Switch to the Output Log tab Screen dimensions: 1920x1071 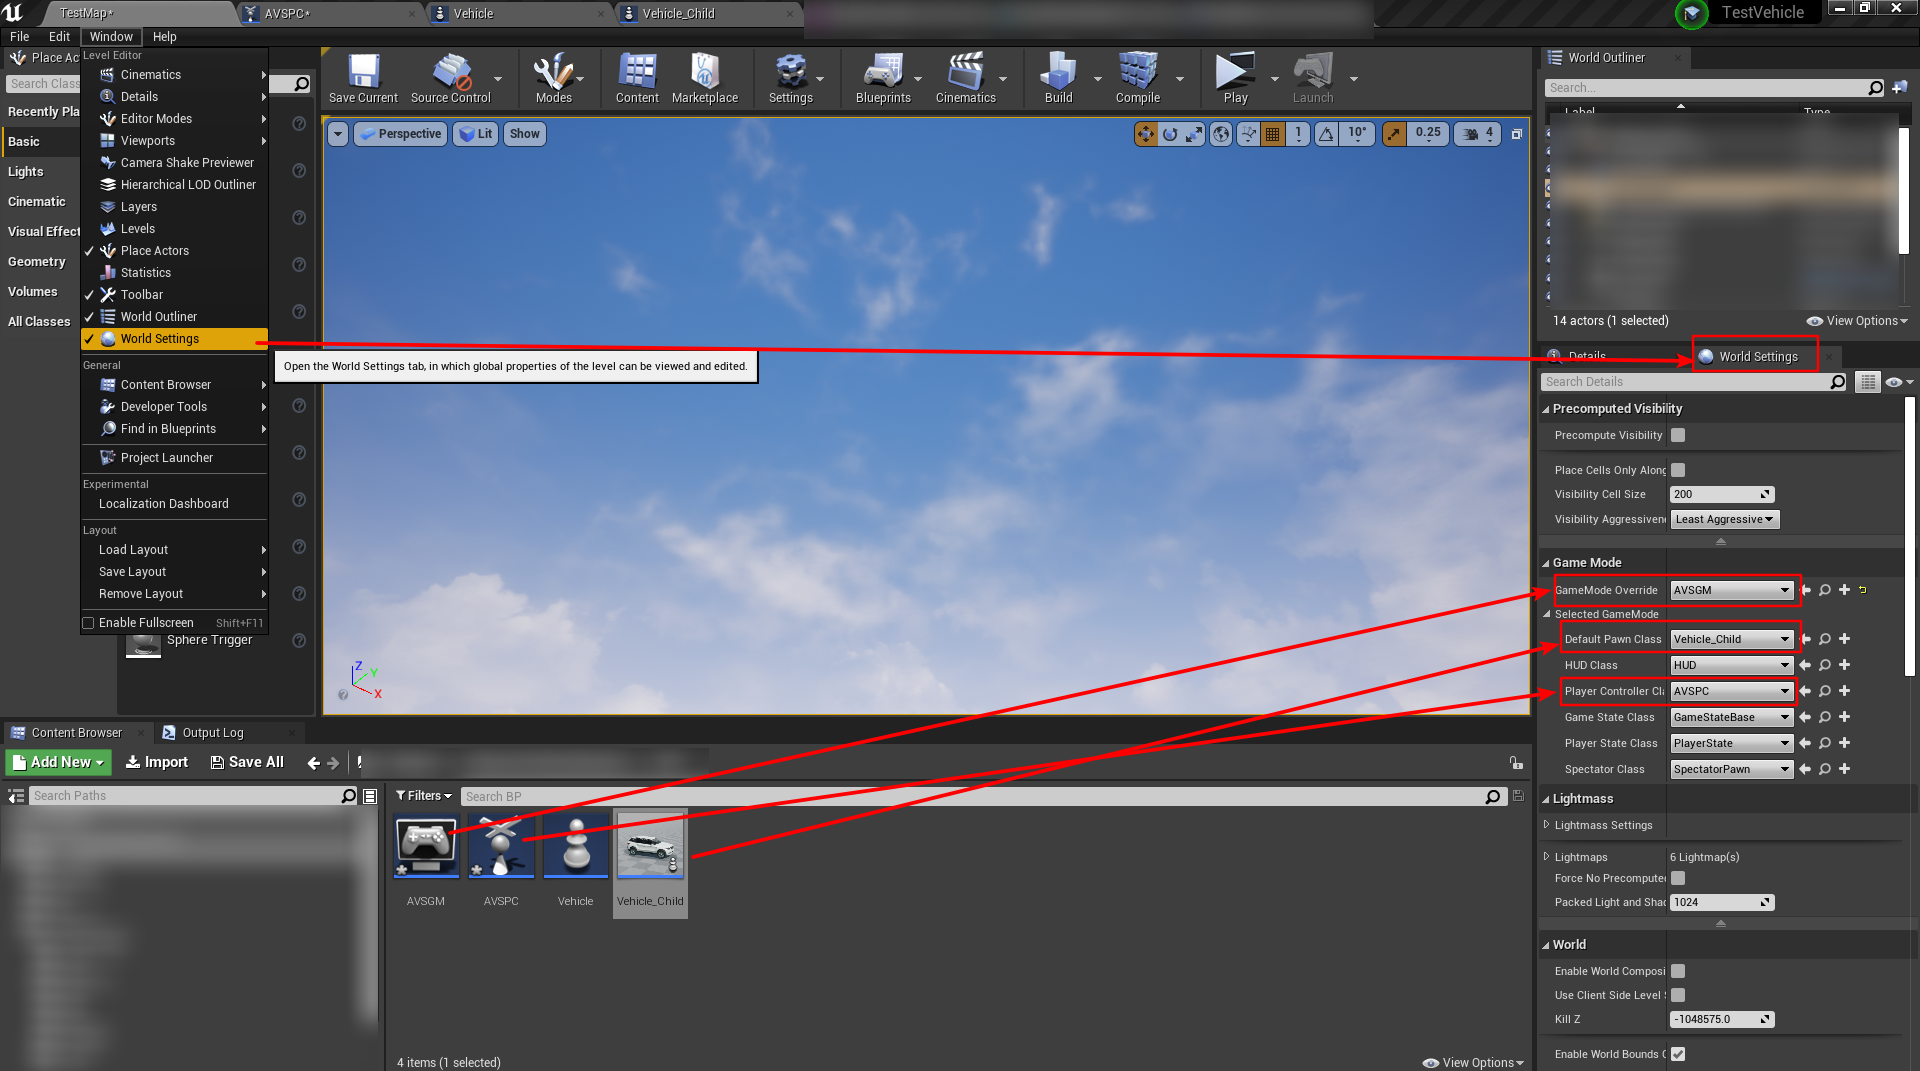coord(212,733)
